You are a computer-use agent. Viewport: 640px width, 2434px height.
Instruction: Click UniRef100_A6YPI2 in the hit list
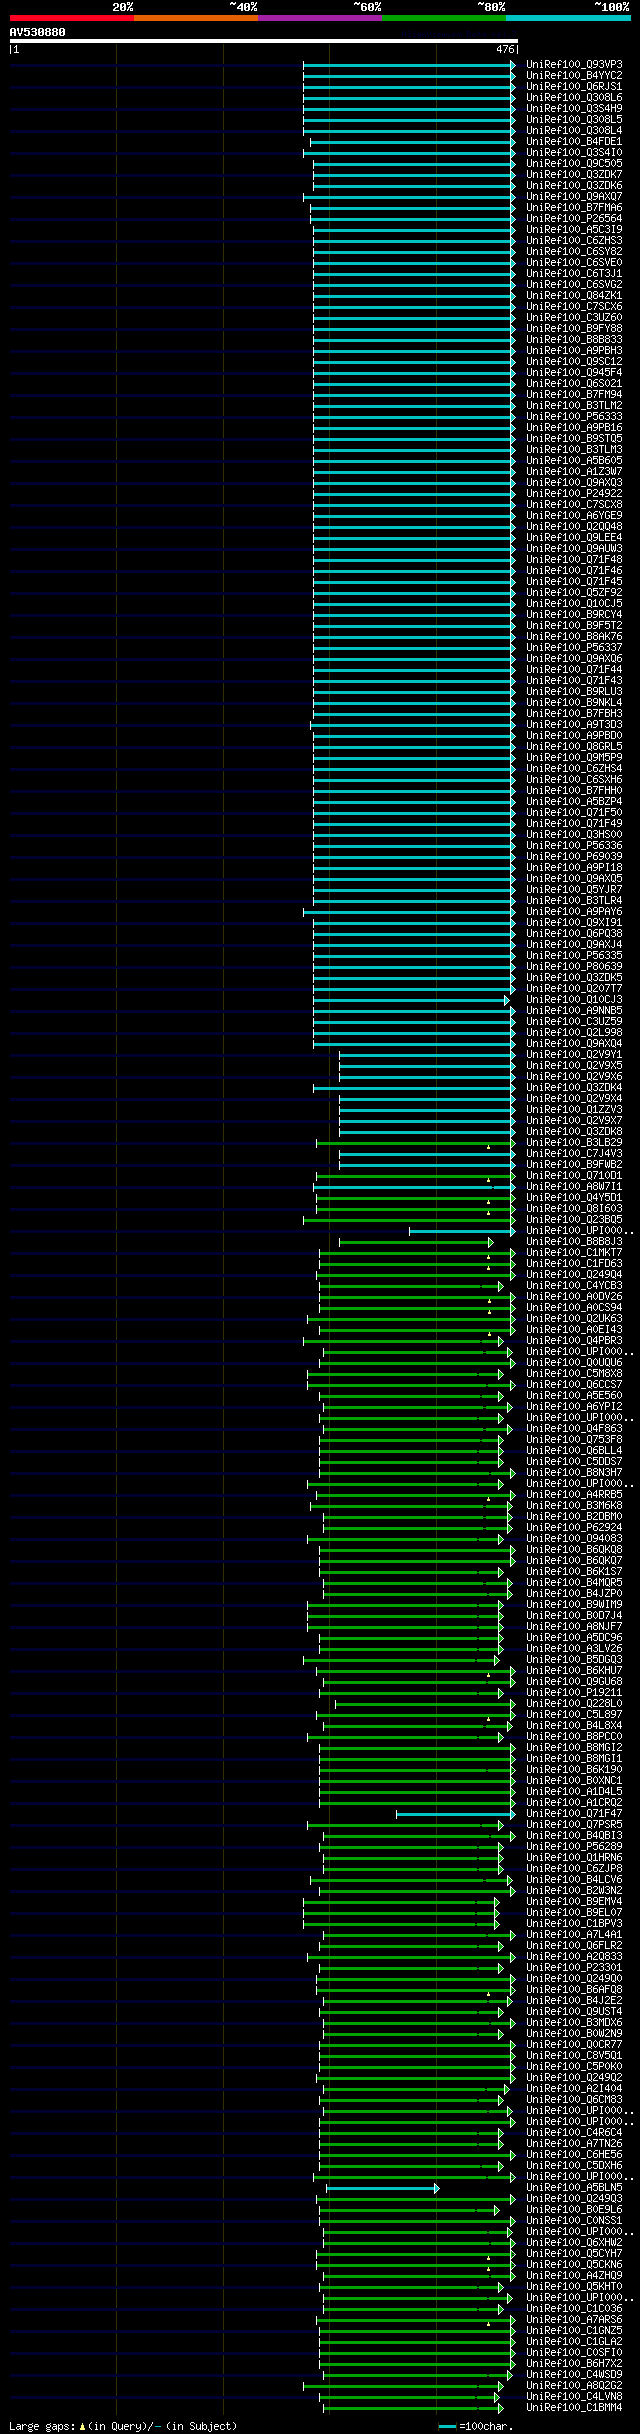[574, 1406]
